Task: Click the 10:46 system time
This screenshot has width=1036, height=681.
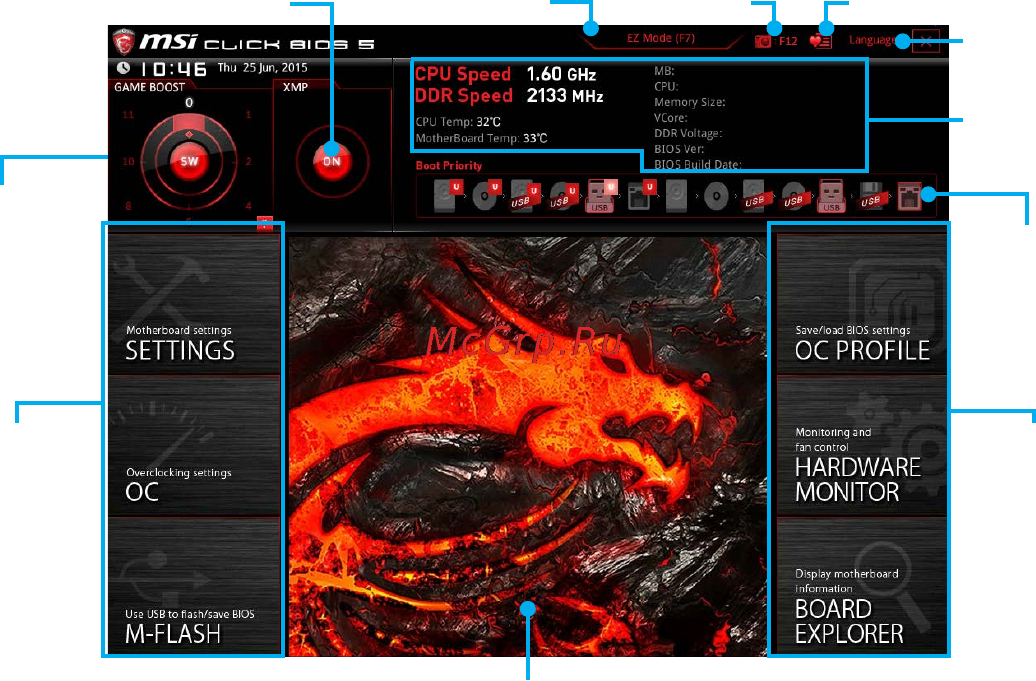Action: coord(174,69)
